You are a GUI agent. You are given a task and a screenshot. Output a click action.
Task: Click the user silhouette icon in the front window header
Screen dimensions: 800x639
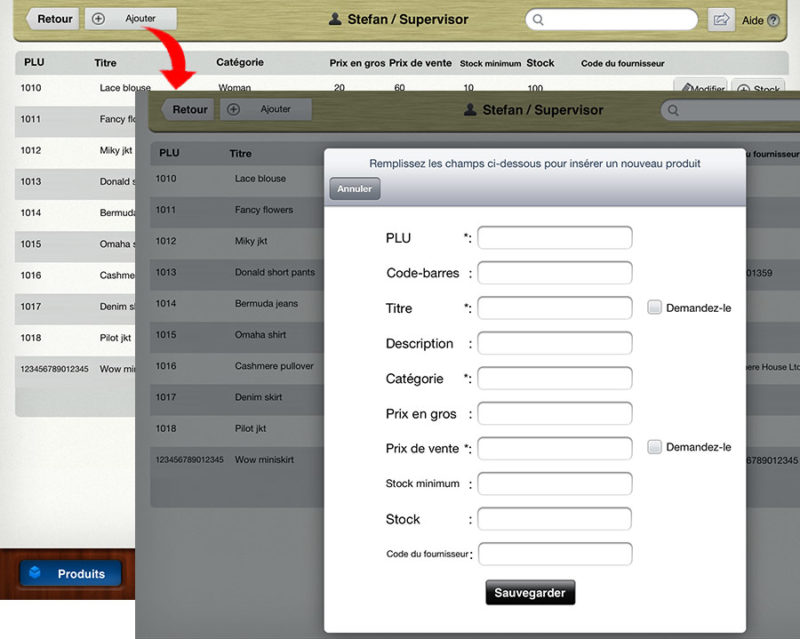pos(470,110)
